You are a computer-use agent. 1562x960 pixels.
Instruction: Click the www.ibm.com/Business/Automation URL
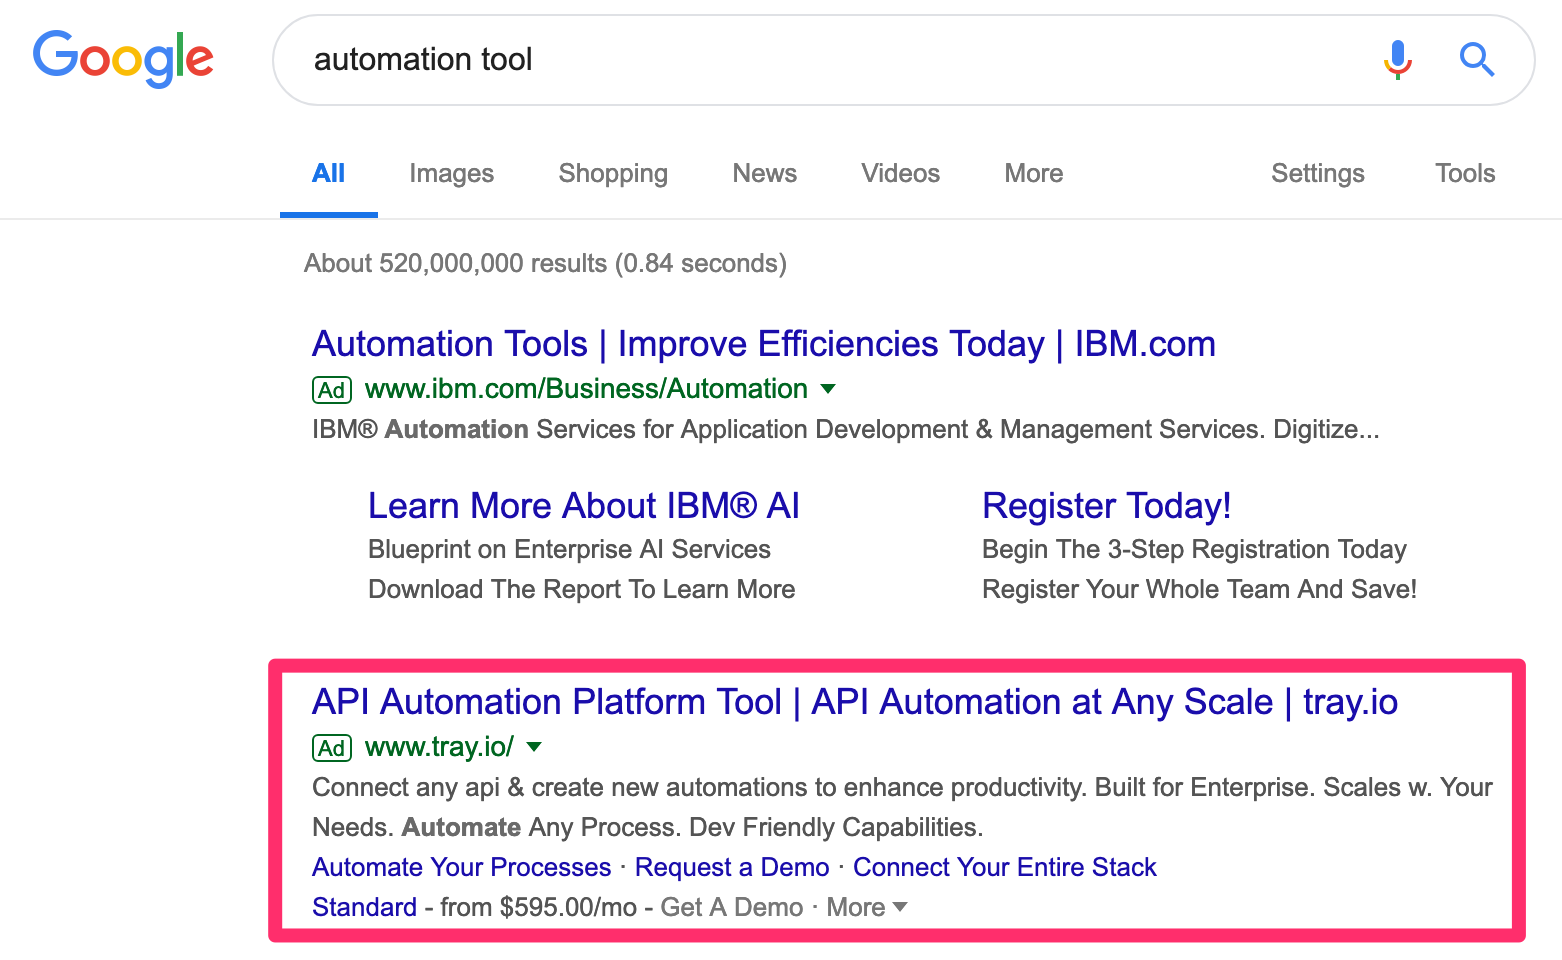tap(586, 389)
